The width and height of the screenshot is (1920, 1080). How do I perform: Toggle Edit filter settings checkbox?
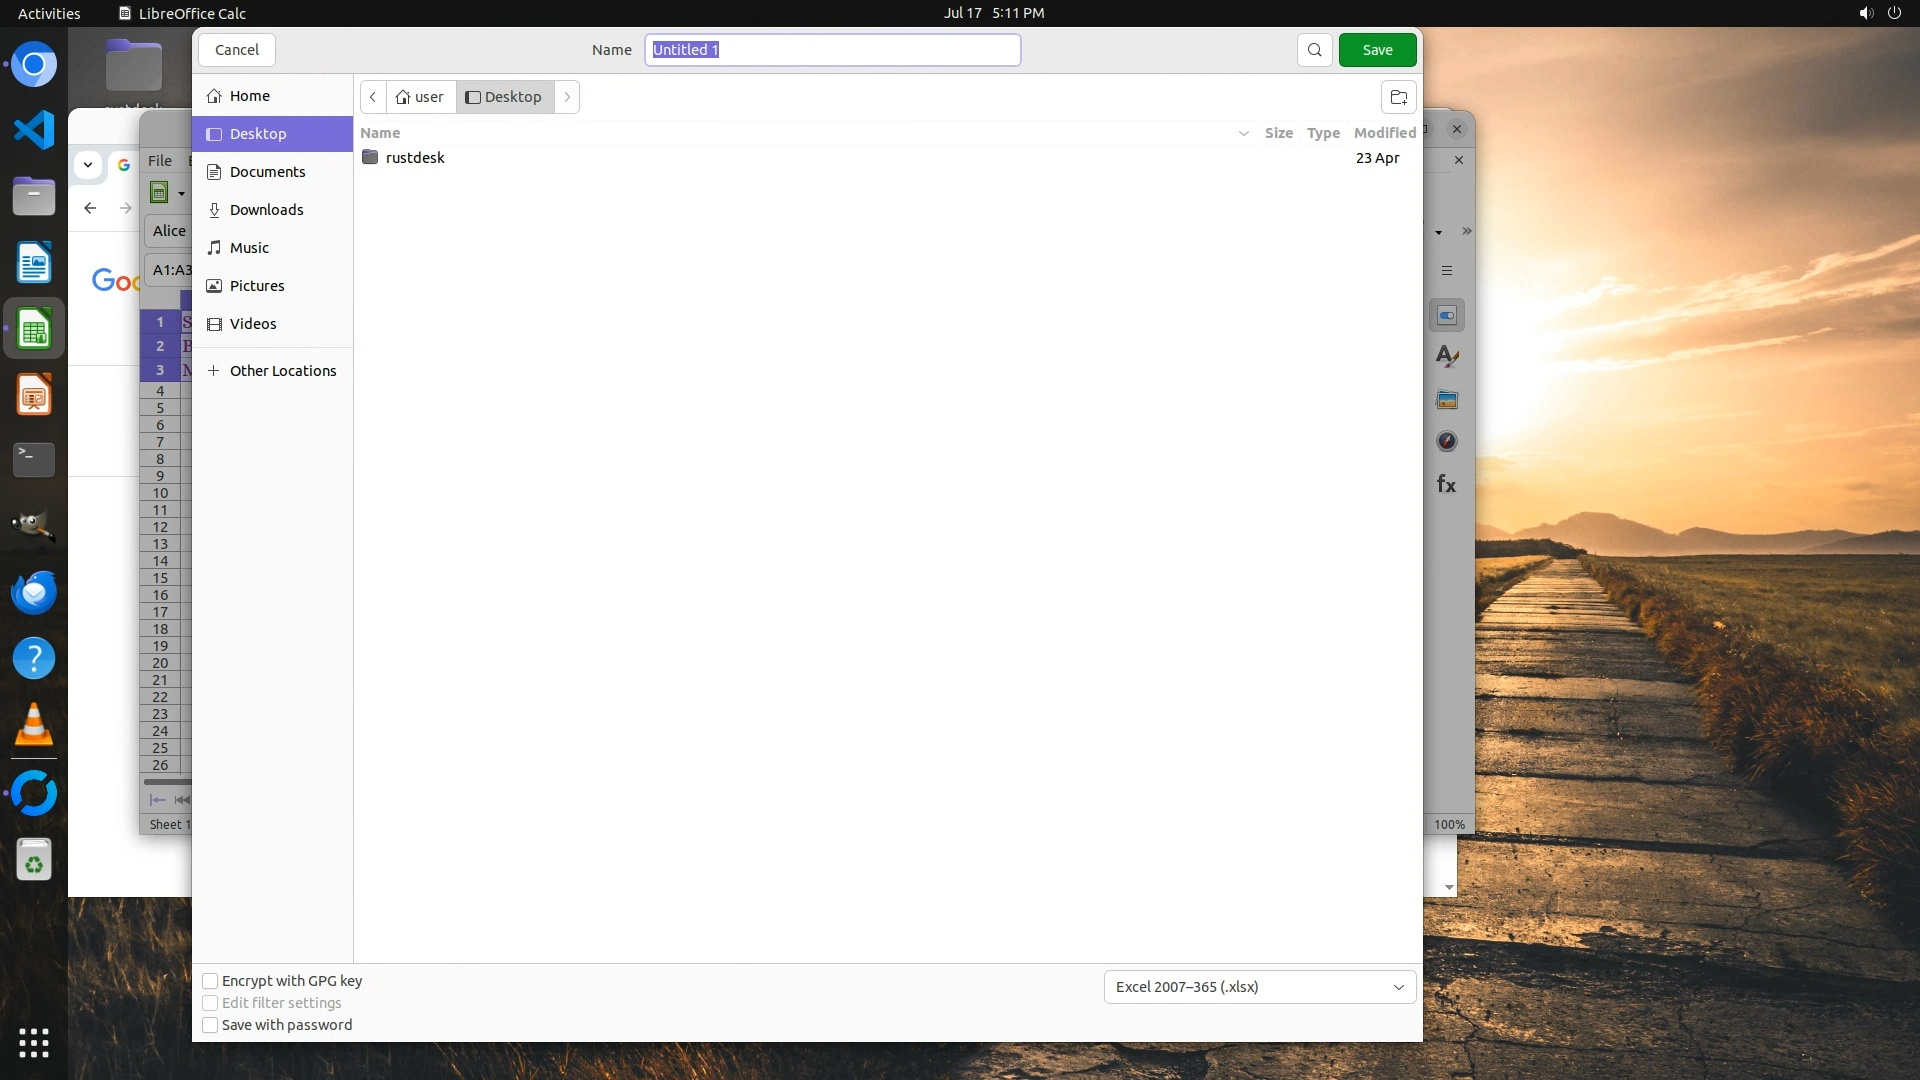pyautogui.click(x=210, y=1003)
